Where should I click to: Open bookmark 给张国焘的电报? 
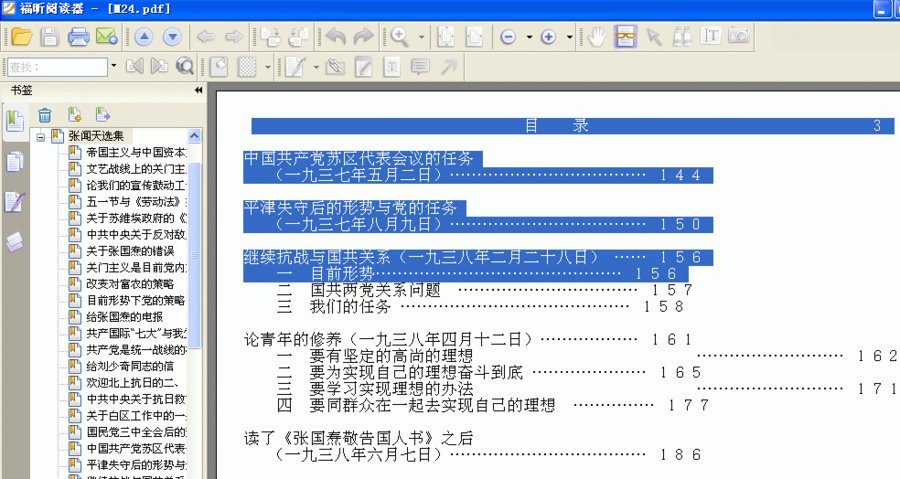click(x=125, y=317)
